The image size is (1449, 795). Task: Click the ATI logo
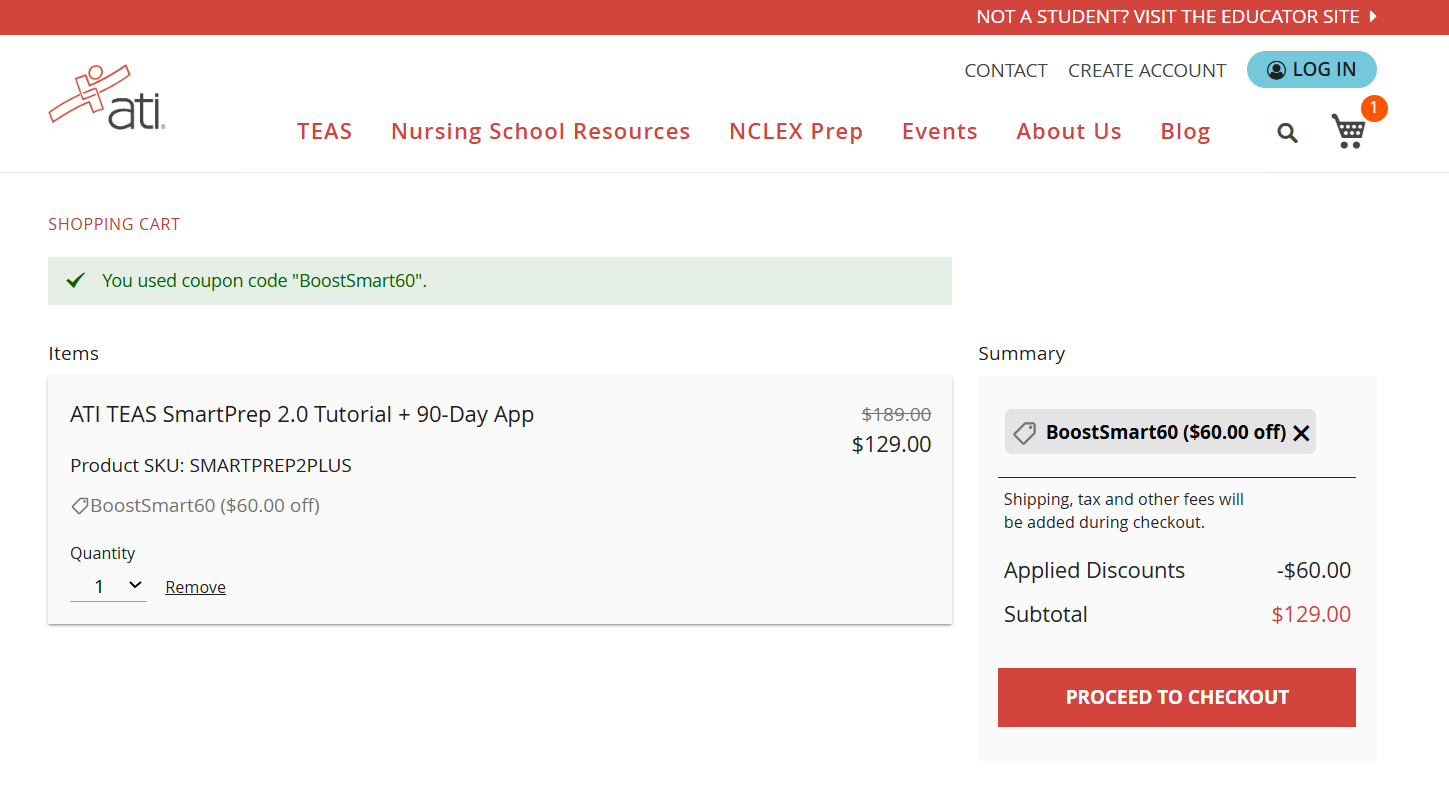(x=107, y=98)
